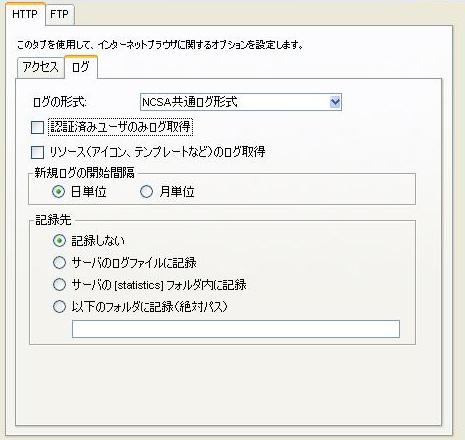Click the absolute path folder text field
465x440 pixels.
tap(236, 329)
